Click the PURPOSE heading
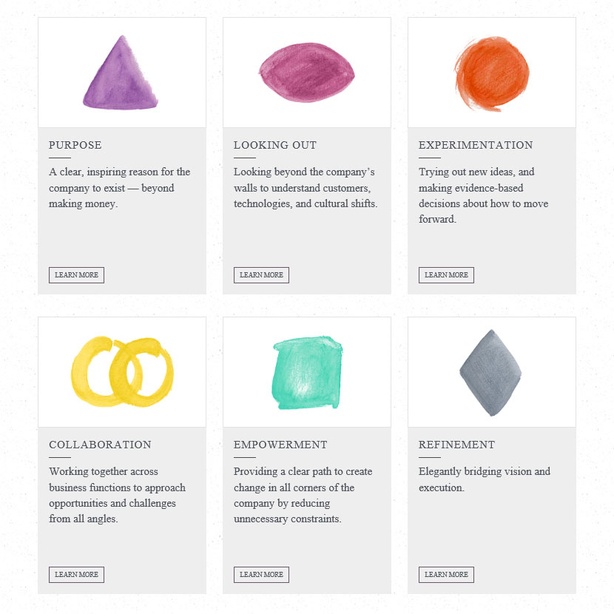614x614 pixels. pos(75,145)
